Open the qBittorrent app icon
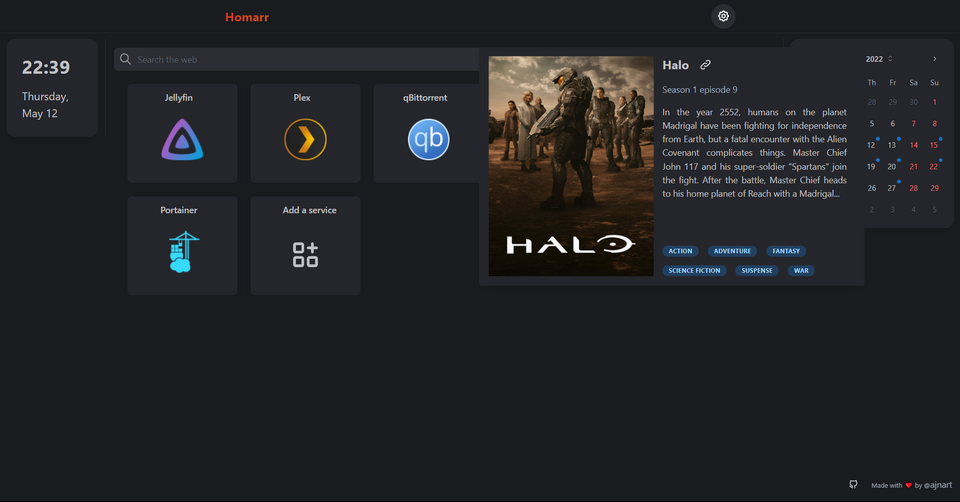960x502 pixels. coord(428,139)
